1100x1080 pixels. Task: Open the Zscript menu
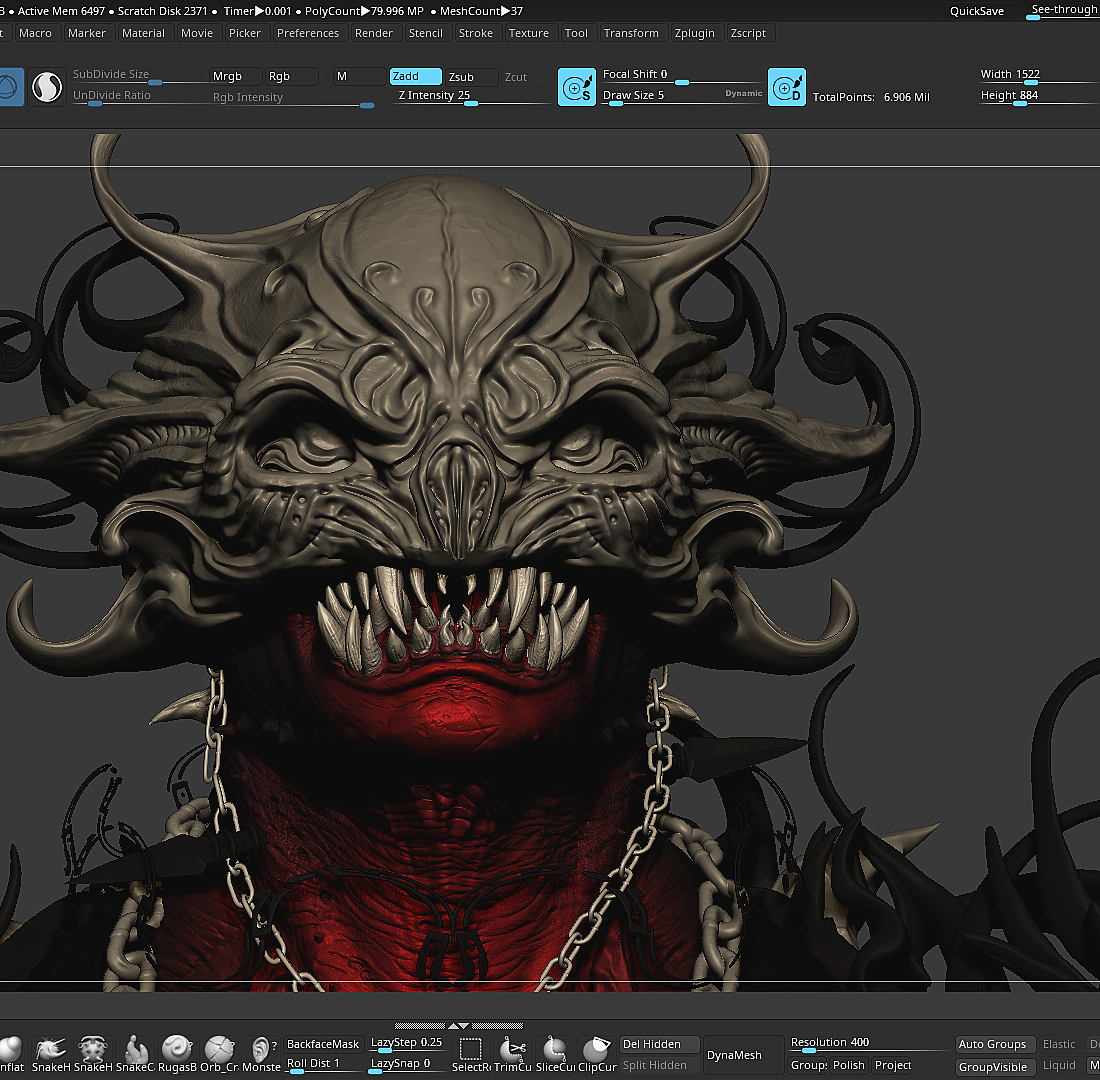click(749, 33)
